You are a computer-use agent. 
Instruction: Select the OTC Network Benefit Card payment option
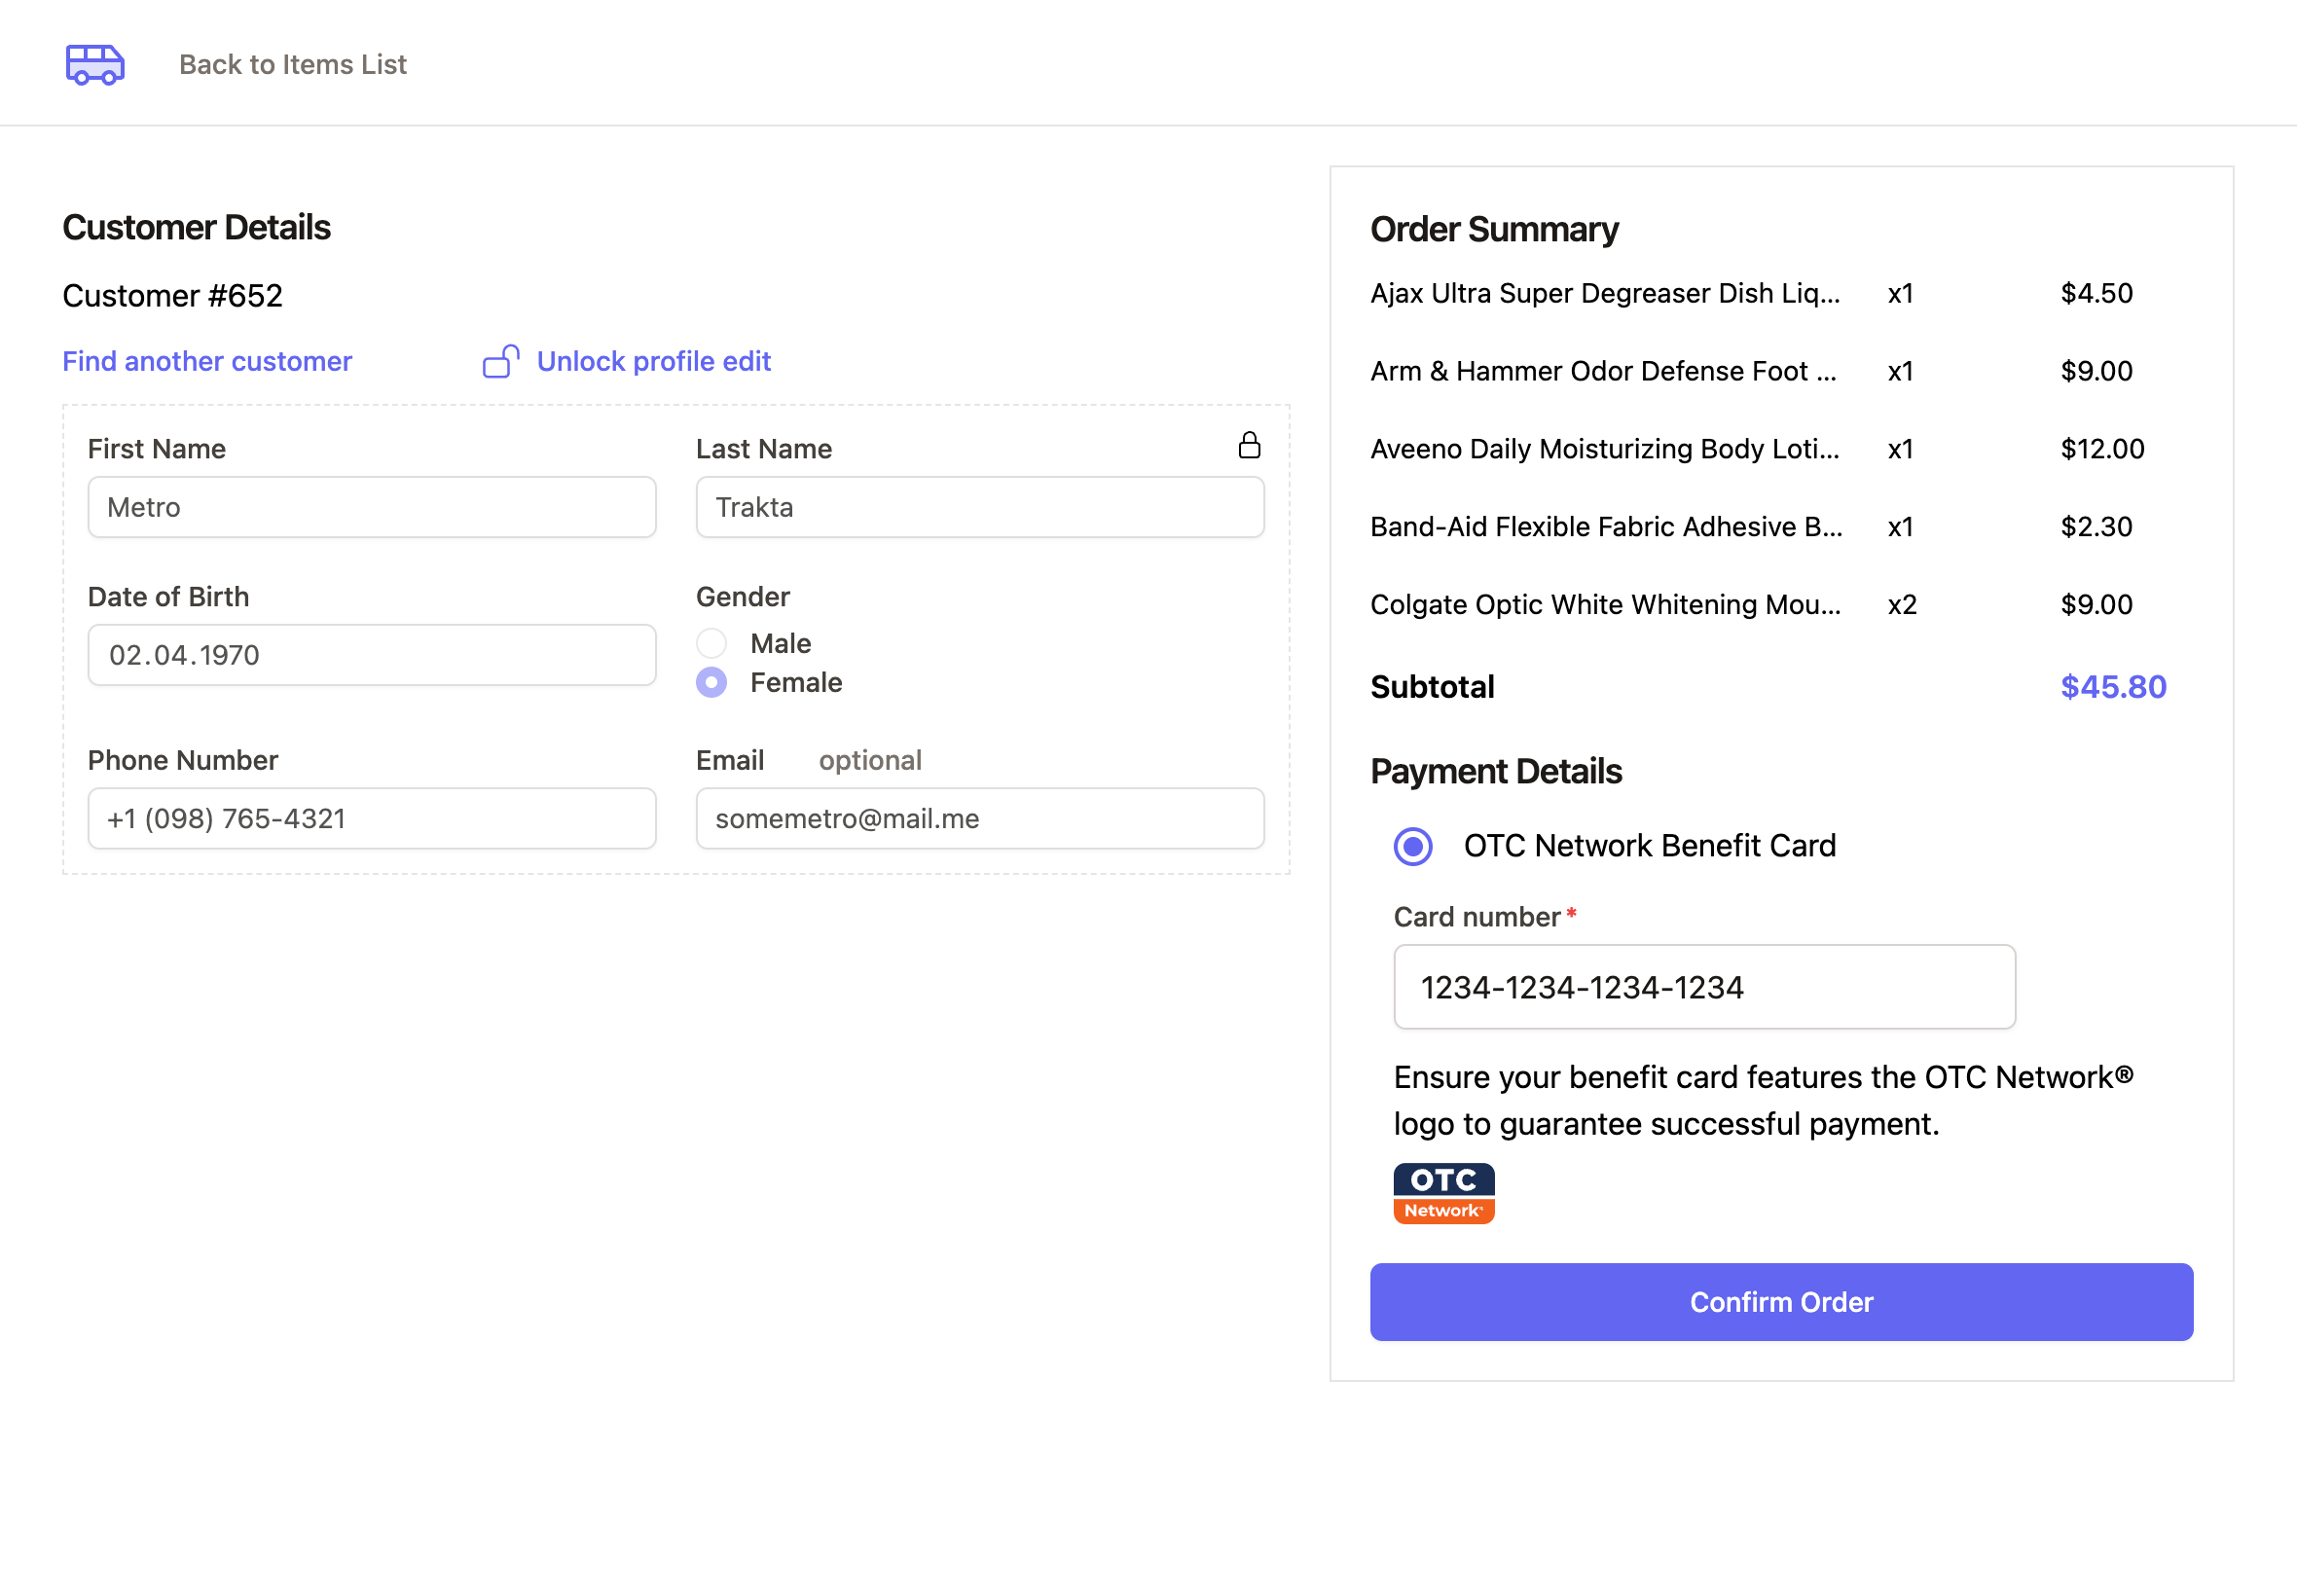[1411, 846]
